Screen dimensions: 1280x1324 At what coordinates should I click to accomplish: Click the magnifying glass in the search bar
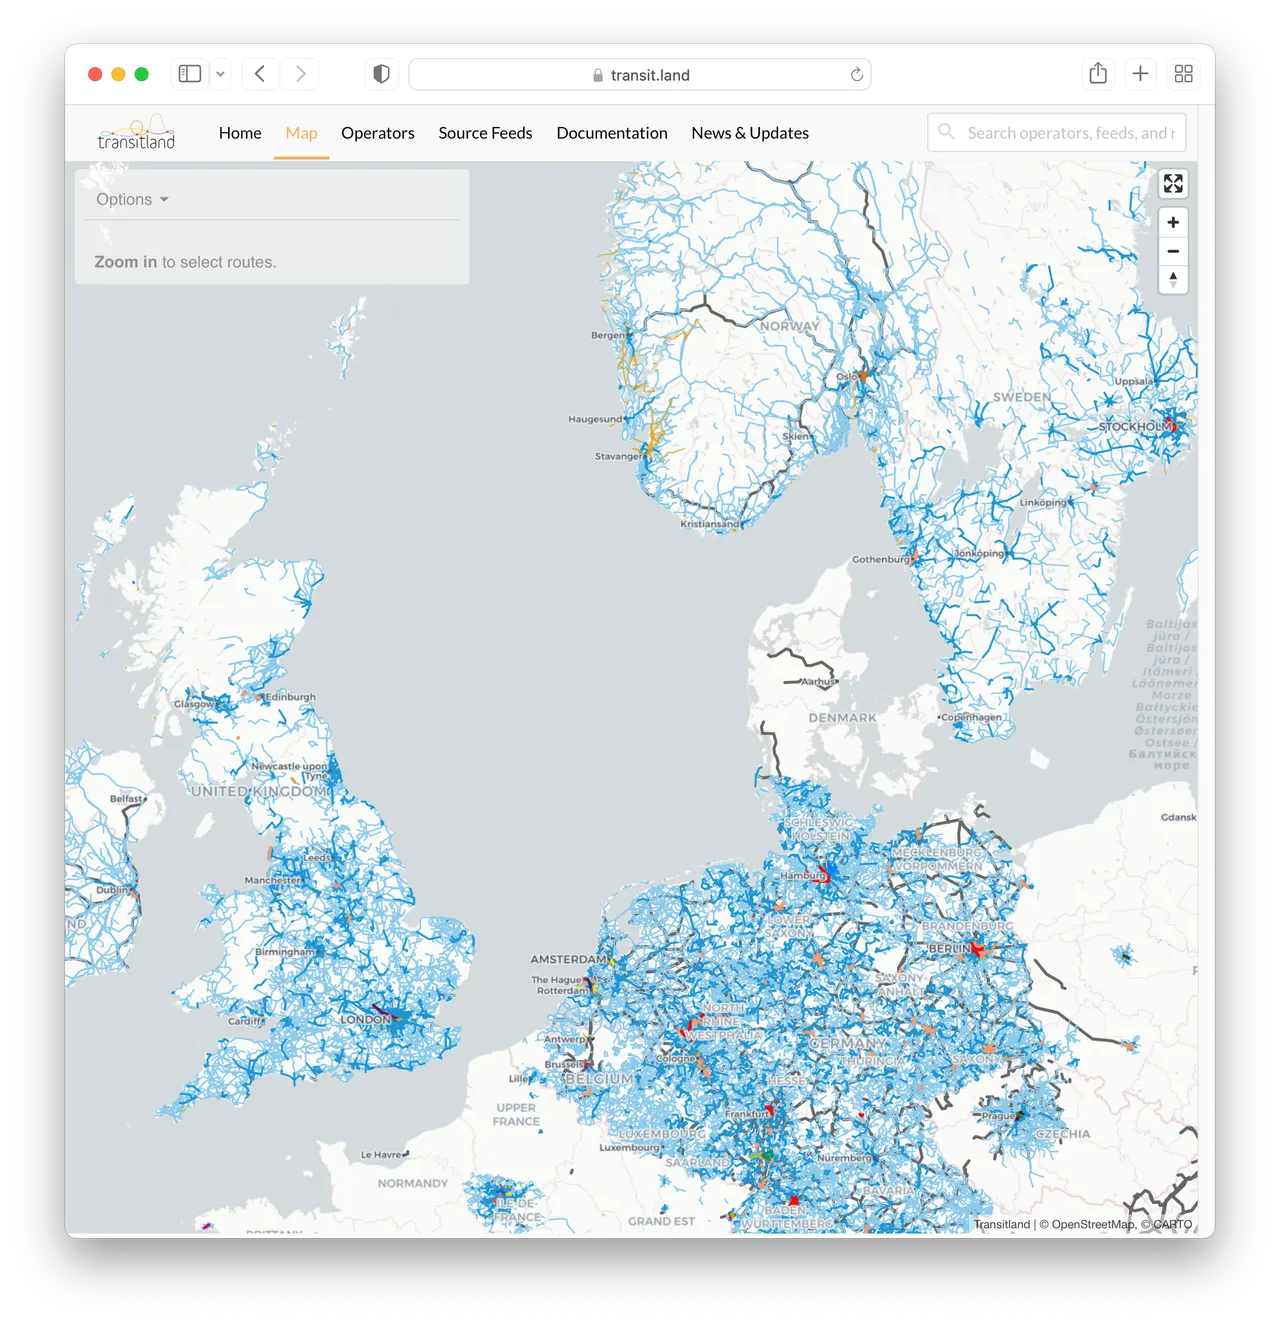946,132
